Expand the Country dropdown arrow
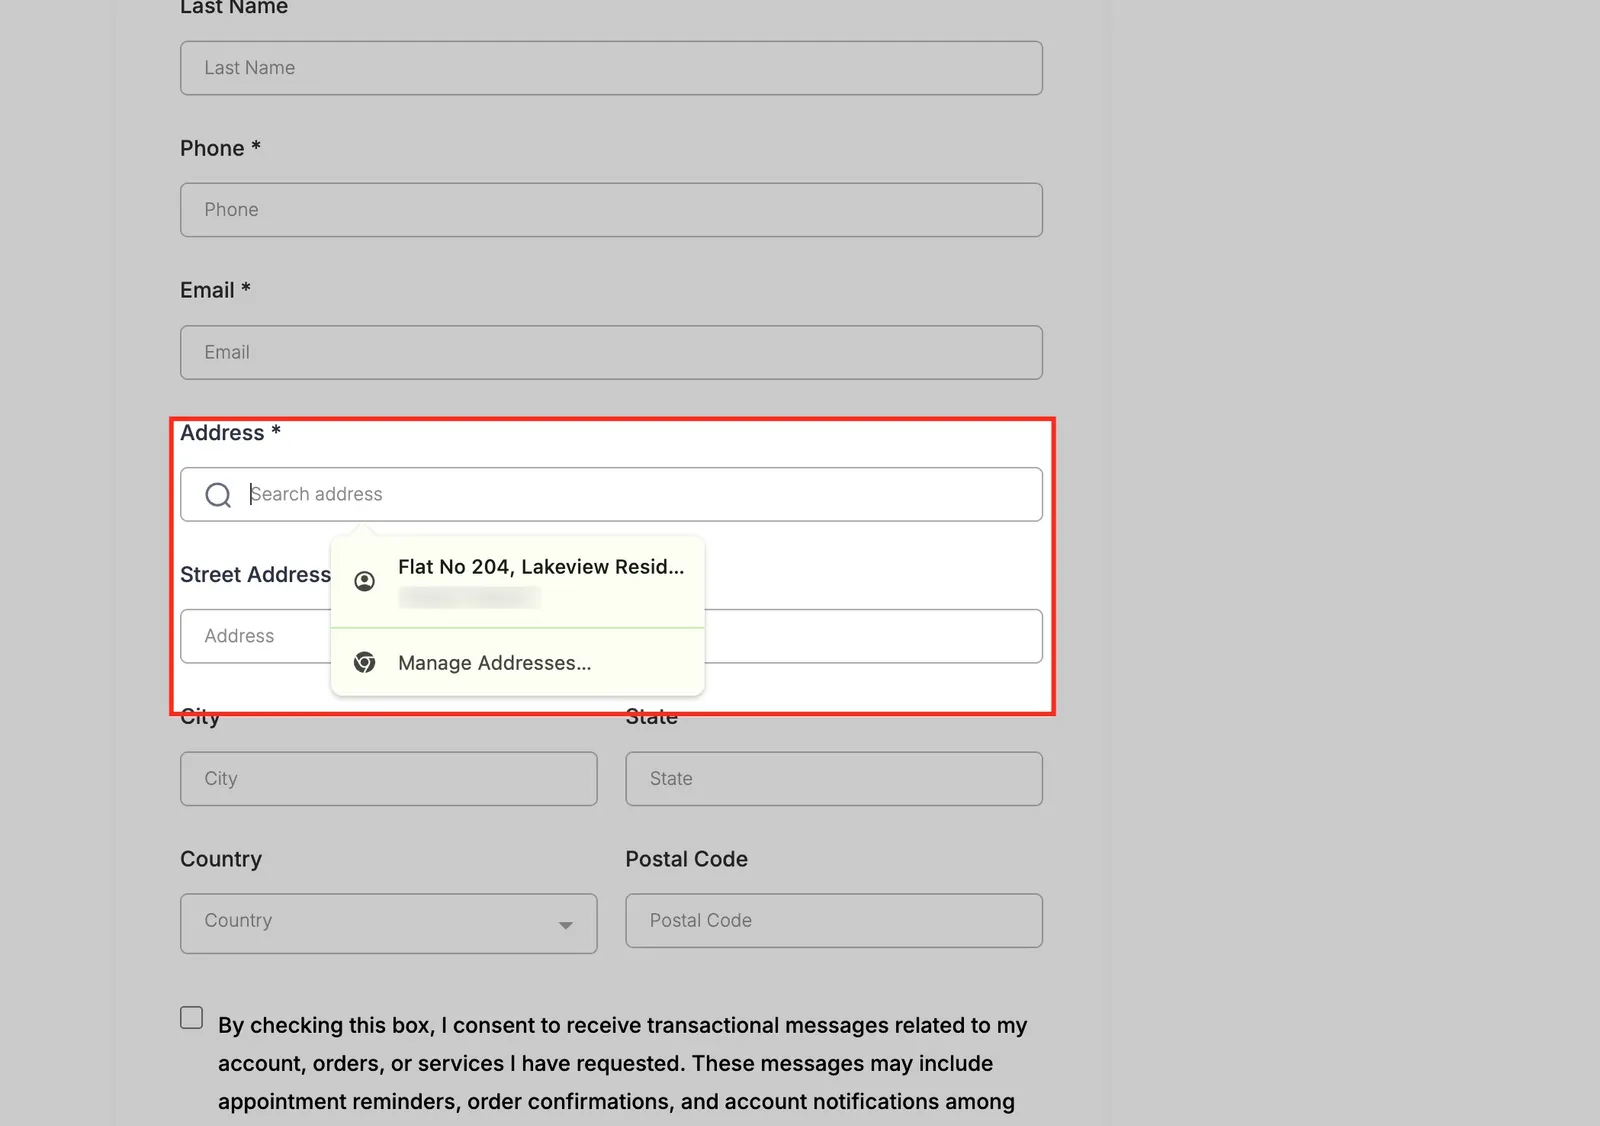 click(x=566, y=925)
